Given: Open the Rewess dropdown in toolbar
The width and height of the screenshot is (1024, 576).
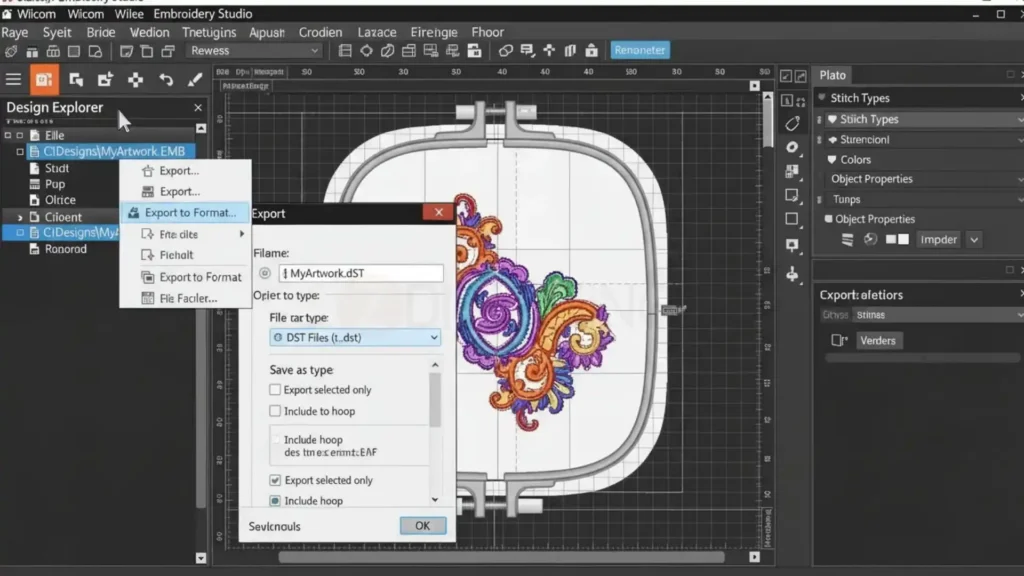Looking at the screenshot, I should (x=254, y=50).
